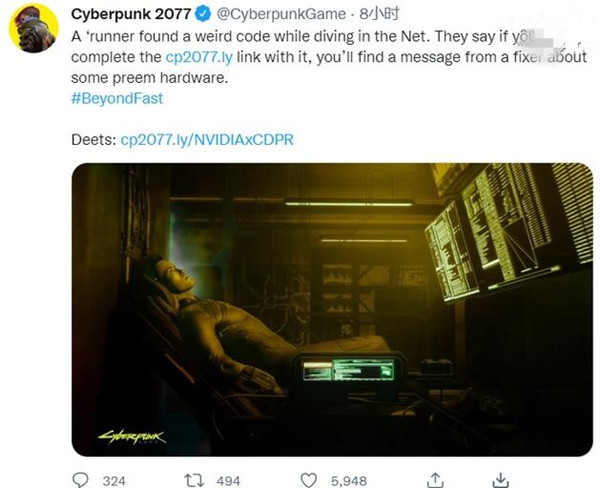Viewport: 600px width, 488px height.
Task: Open the Cyberpunk 2077 profile avatar
Action: 34,28
